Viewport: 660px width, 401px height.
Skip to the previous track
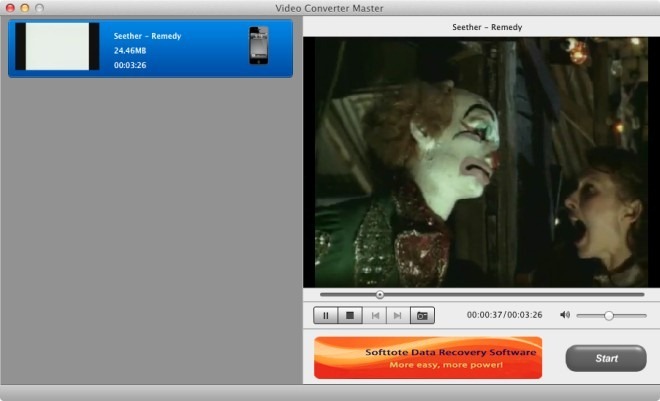(375, 316)
